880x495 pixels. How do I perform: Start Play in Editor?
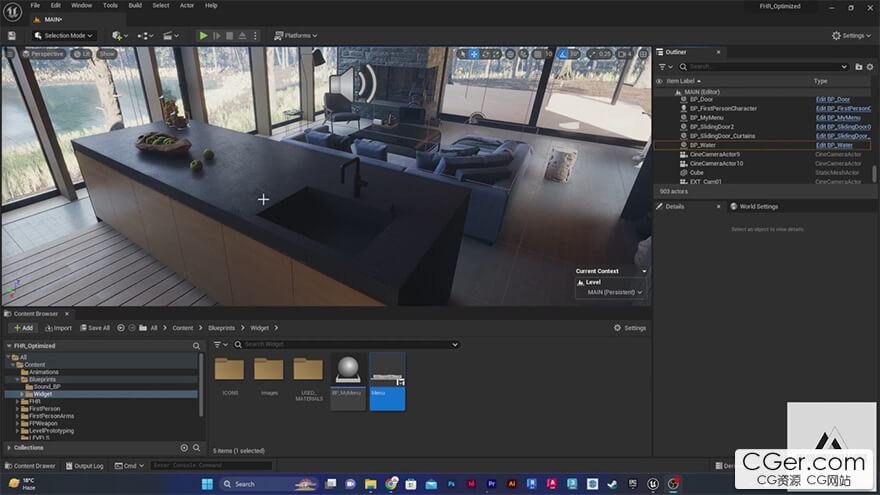[x=203, y=35]
